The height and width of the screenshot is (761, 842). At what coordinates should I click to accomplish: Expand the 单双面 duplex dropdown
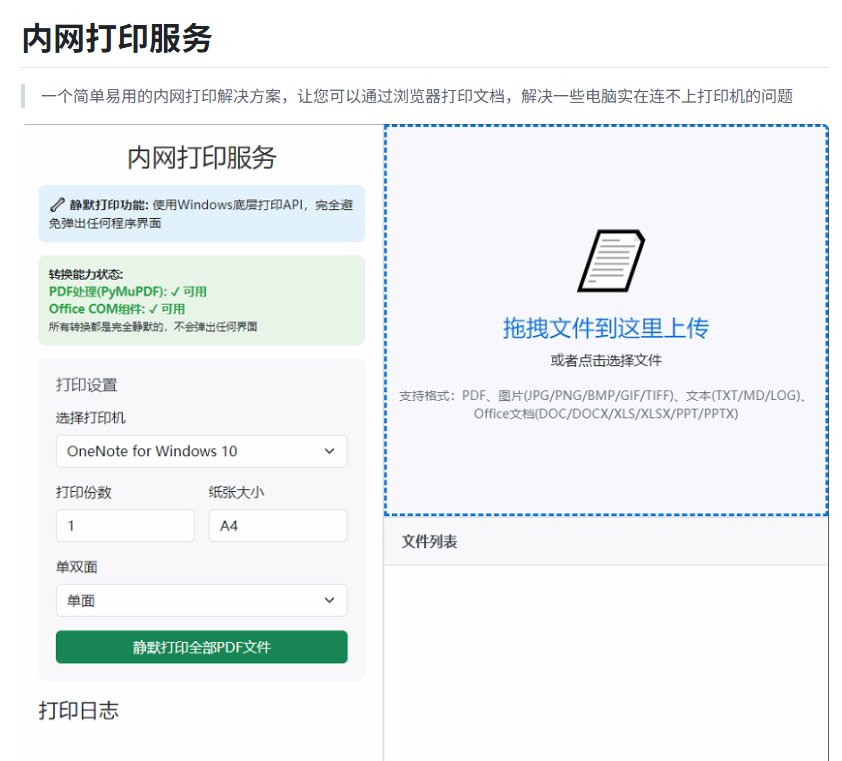tap(201, 600)
